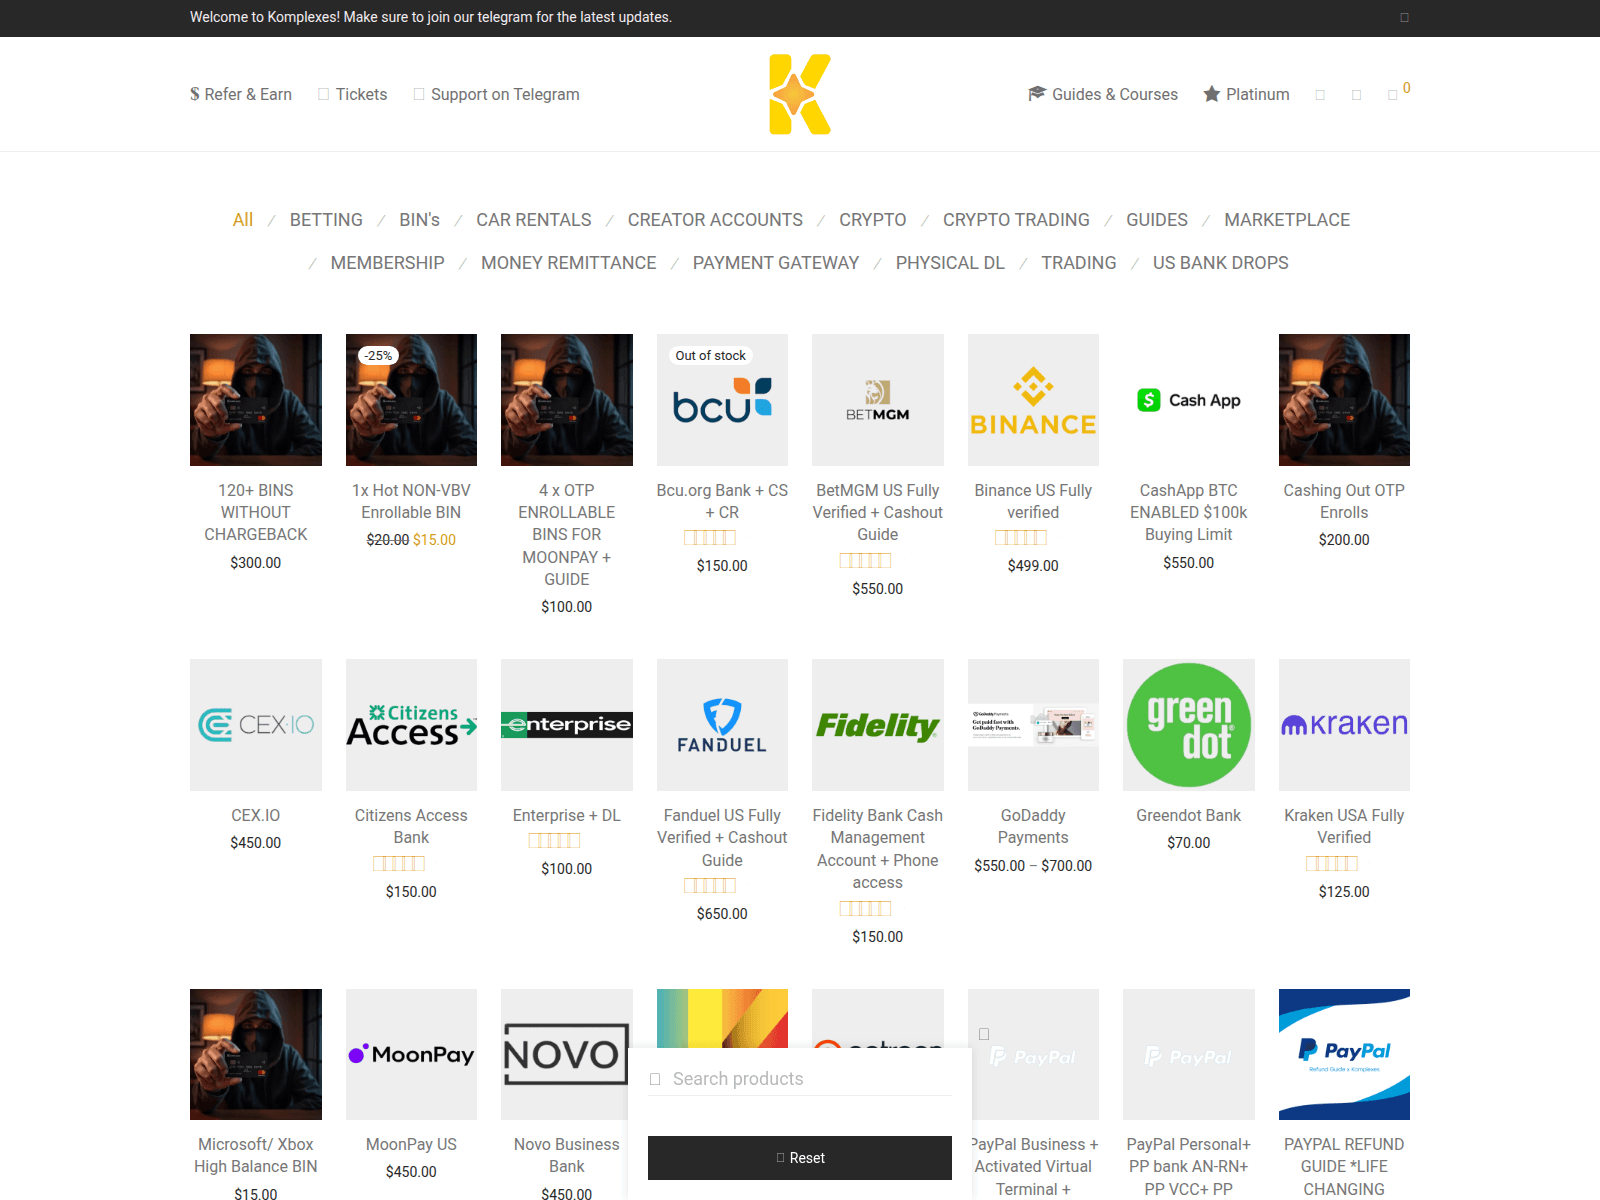1600x1200 pixels.
Task: Open the Kraken logo product image
Action: click(x=1344, y=725)
